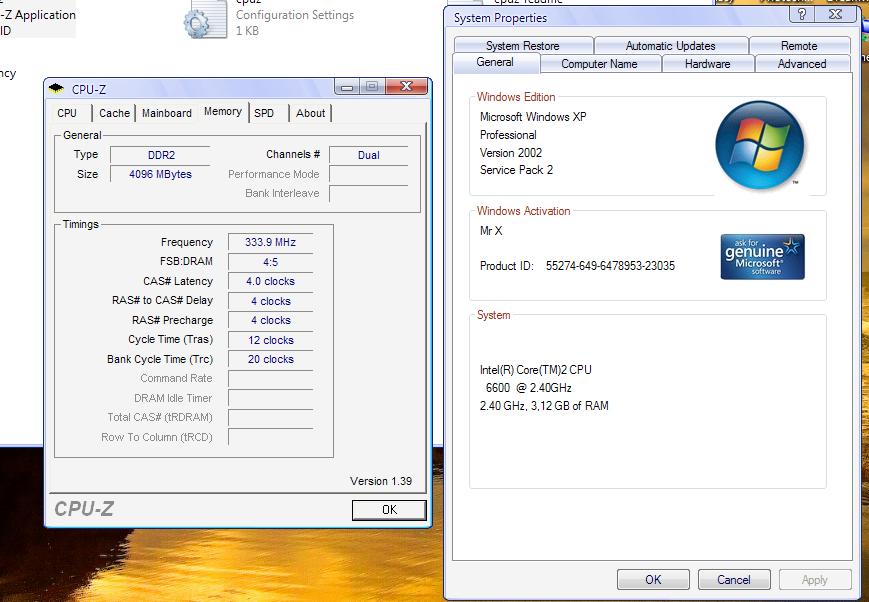869x602 pixels.
Task: Click the empty Command Rate field
Action: (270, 379)
